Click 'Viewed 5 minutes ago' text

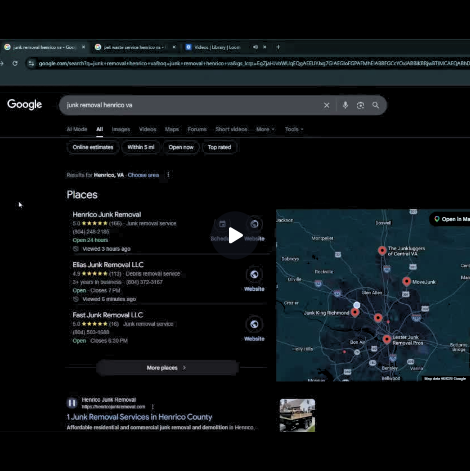point(109,299)
